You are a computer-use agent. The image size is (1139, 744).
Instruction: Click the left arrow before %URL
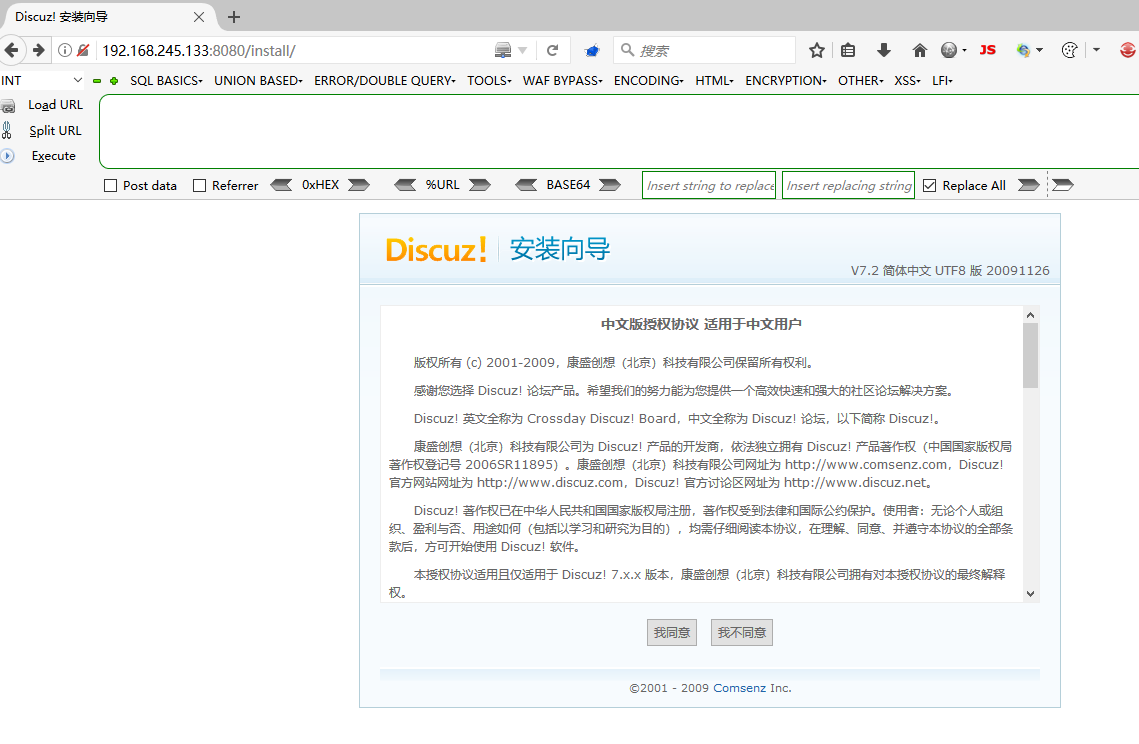[x=405, y=185]
